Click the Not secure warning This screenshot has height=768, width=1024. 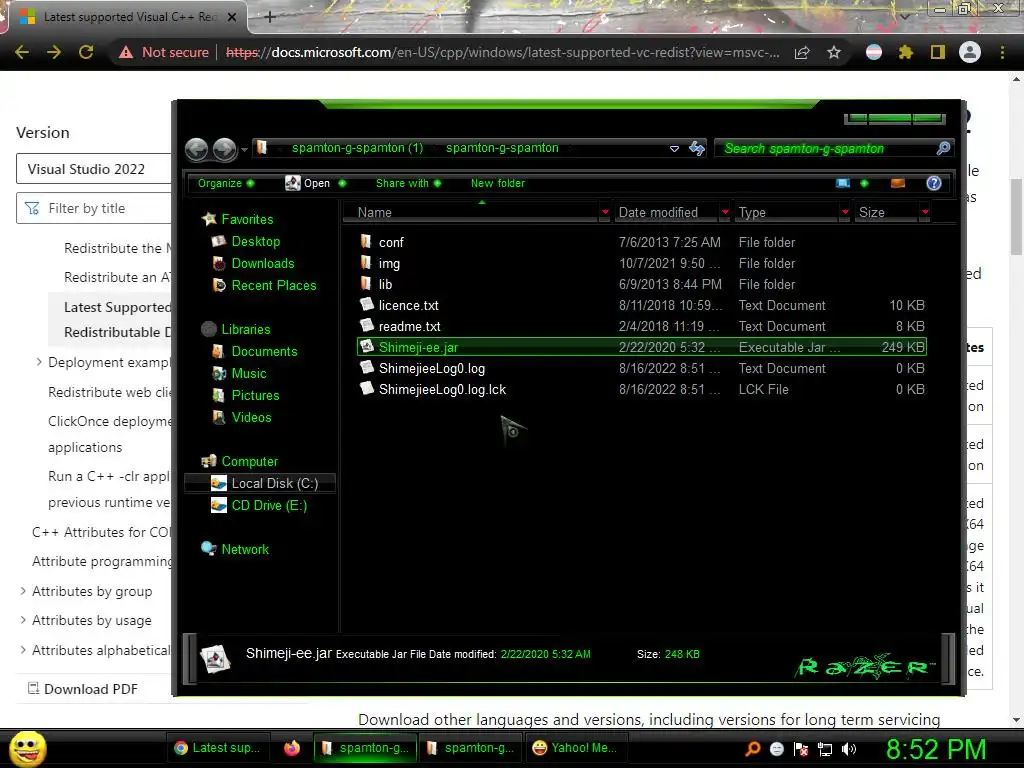tap(164, 52)
